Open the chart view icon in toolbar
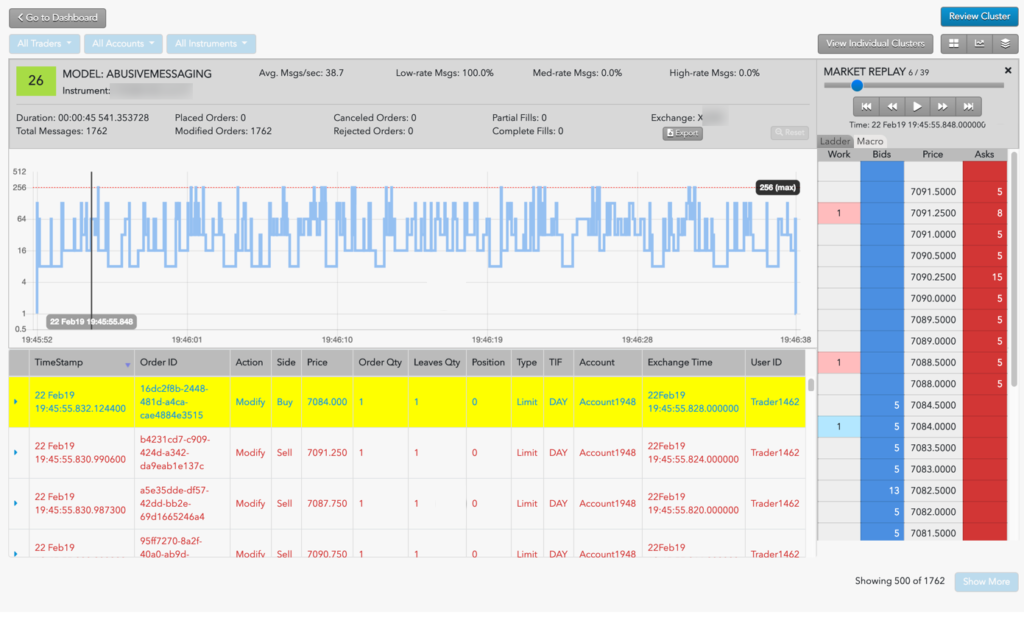The height and width of the screenshot is (618, 1024). (x=979, y=44)
